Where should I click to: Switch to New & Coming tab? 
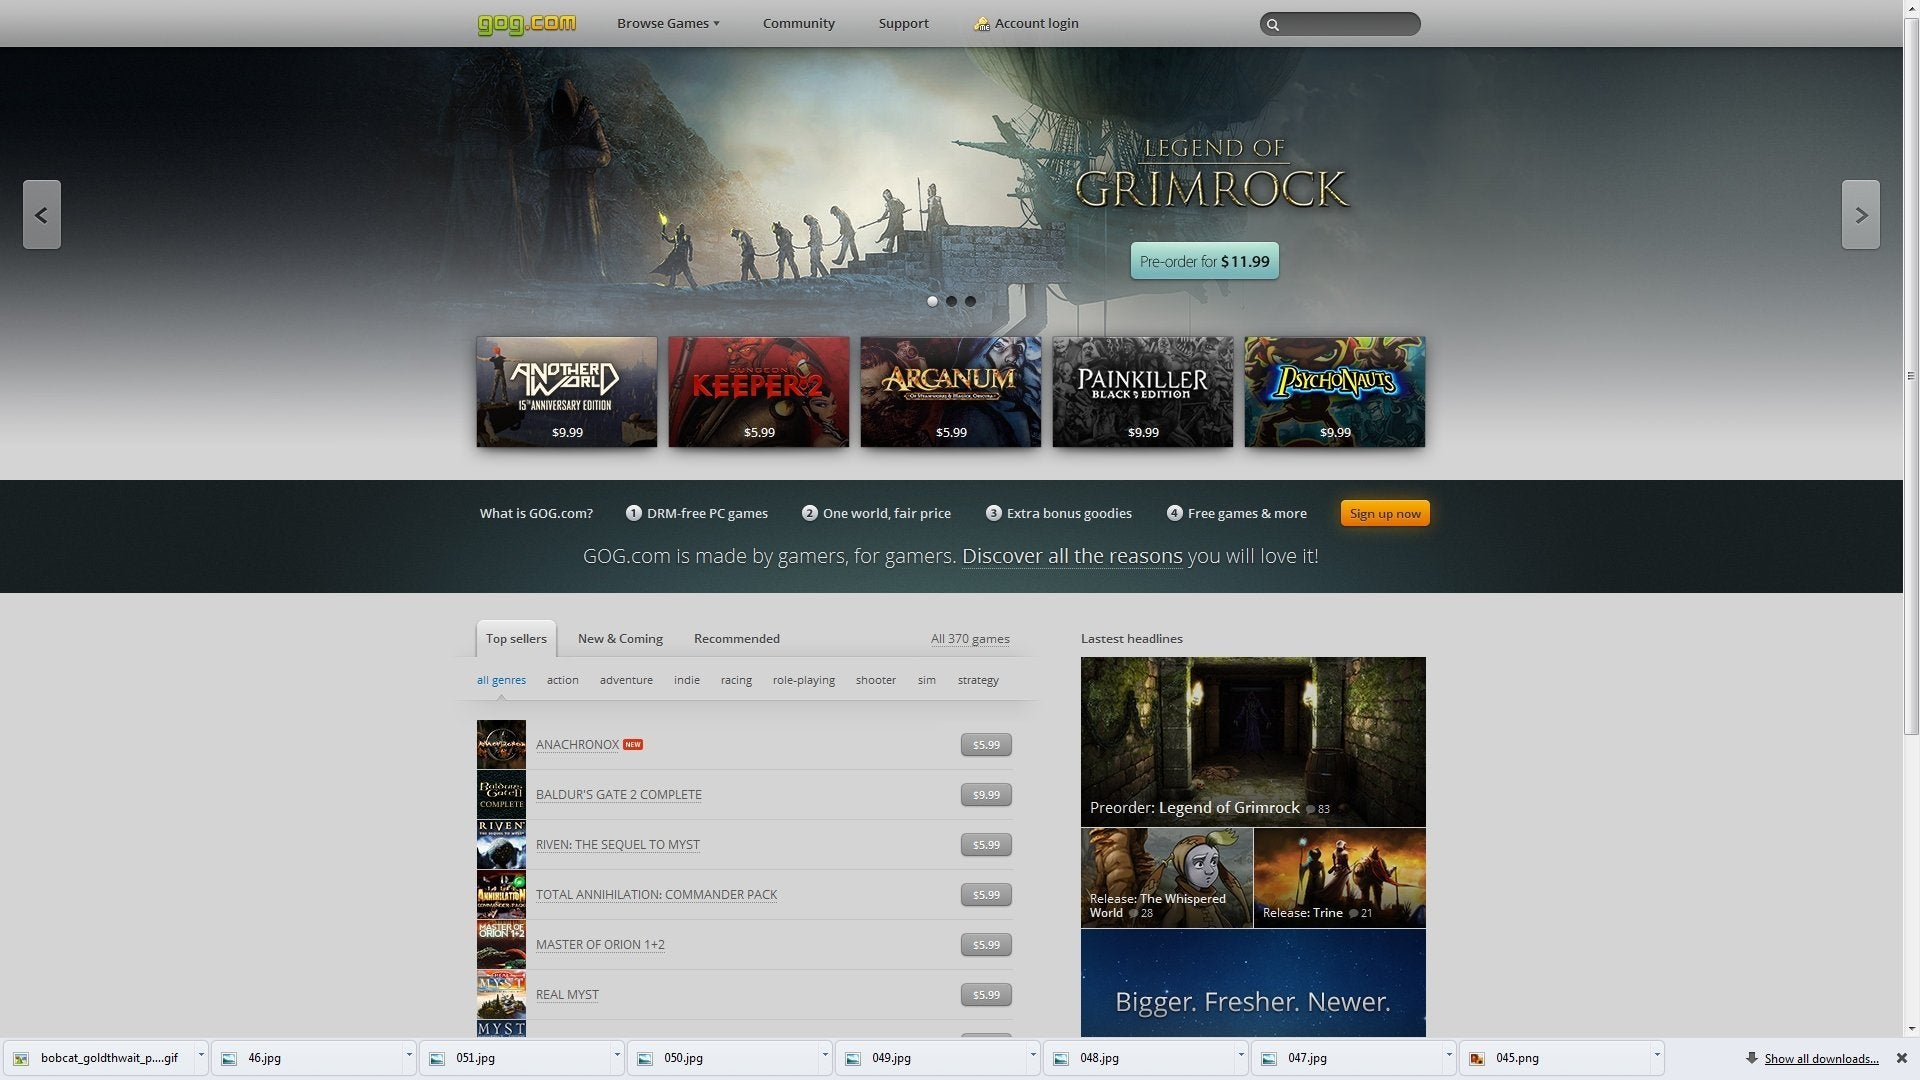pyautogui.click(x=620, y=638)
